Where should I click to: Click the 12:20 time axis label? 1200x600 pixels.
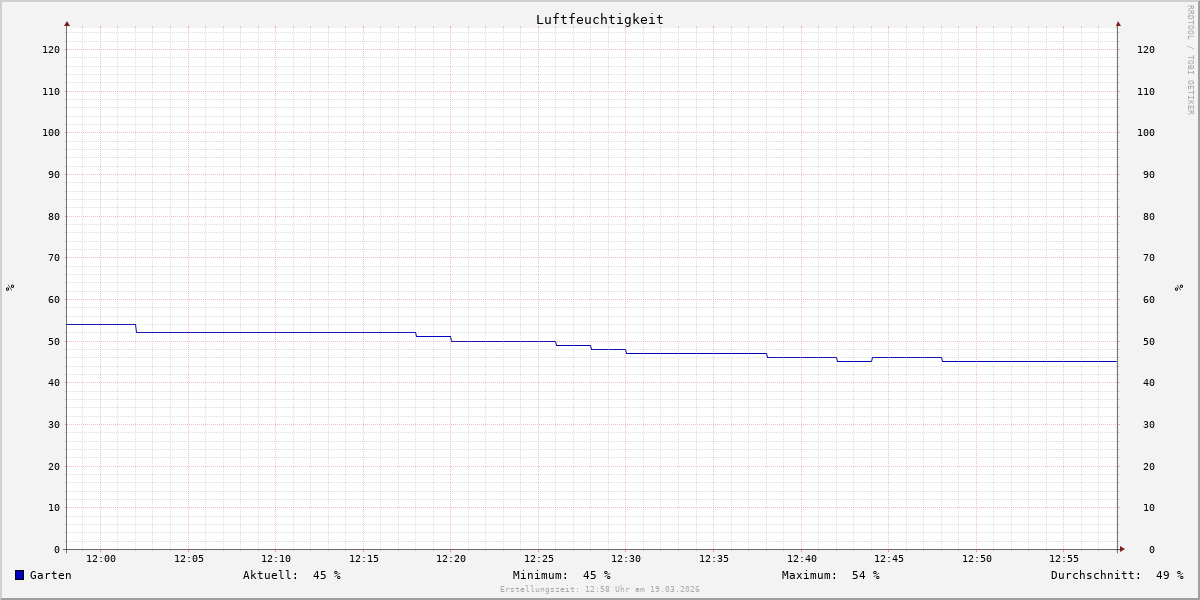tap(451, 559)
